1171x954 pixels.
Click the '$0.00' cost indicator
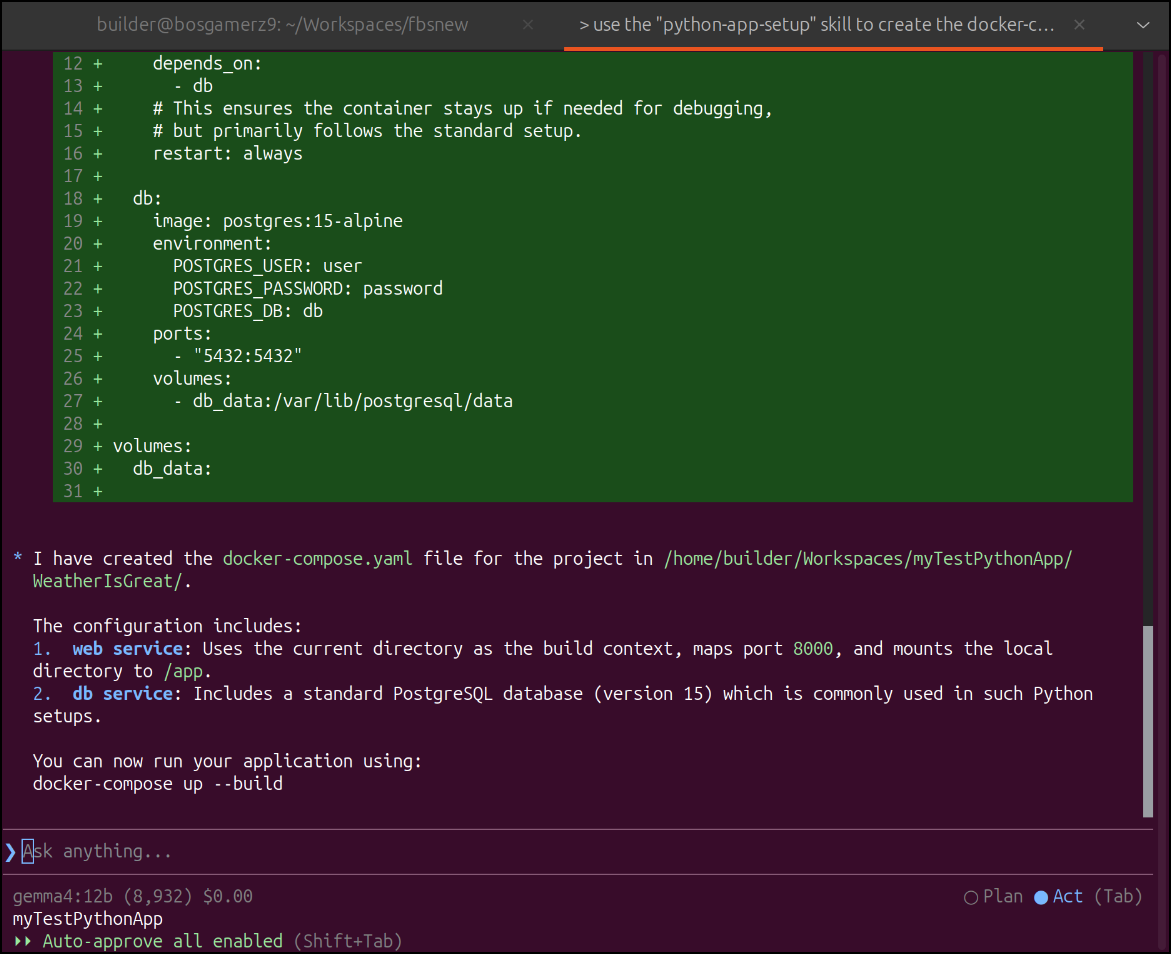(x=228, y=896)
